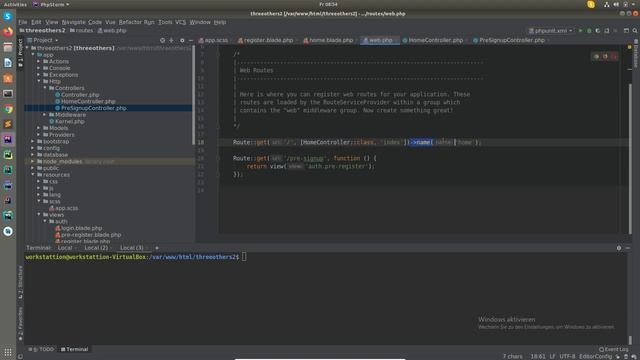Open Files manager from the dock
Viewport: 640px width, 360px height.
(8, 47)
